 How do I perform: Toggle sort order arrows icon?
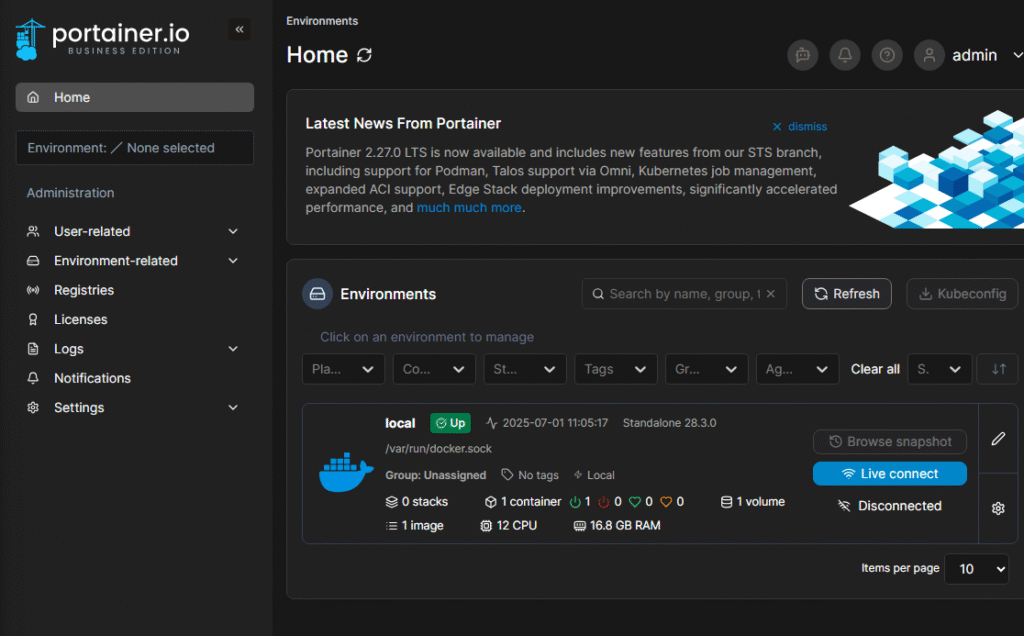tap(998, 369)
